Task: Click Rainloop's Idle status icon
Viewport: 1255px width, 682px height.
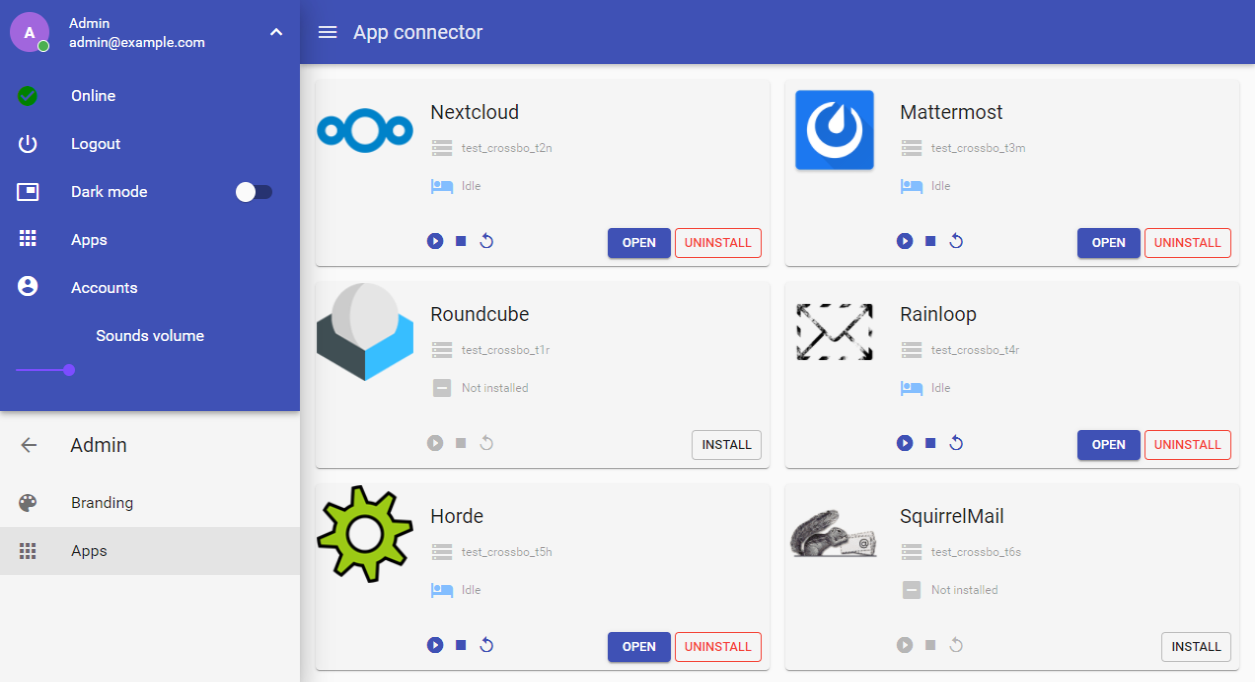Action: (911, 388)
